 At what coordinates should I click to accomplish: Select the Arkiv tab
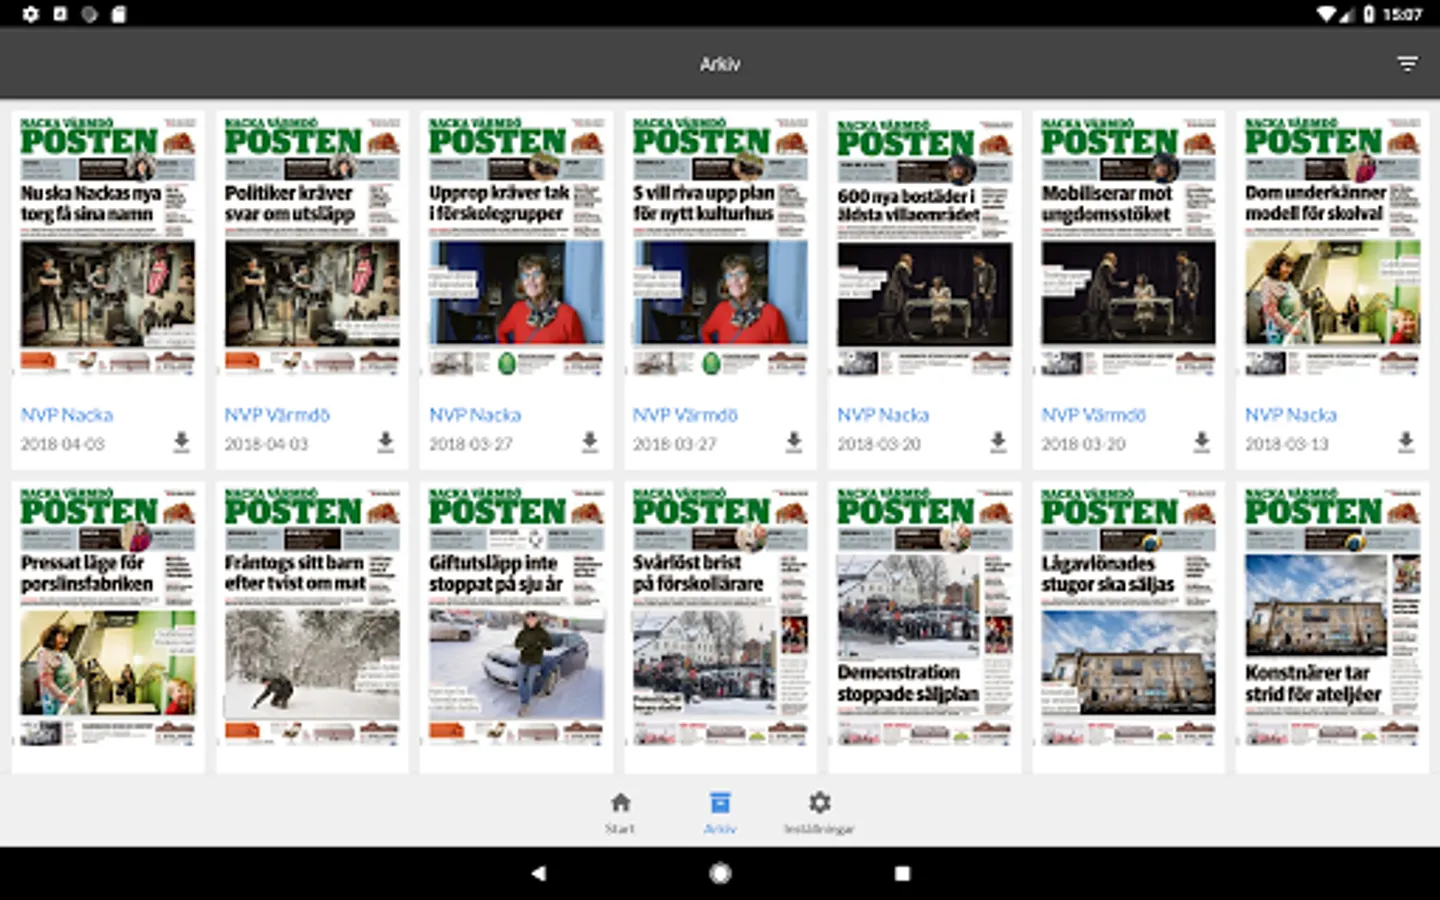tap(720, 812)
